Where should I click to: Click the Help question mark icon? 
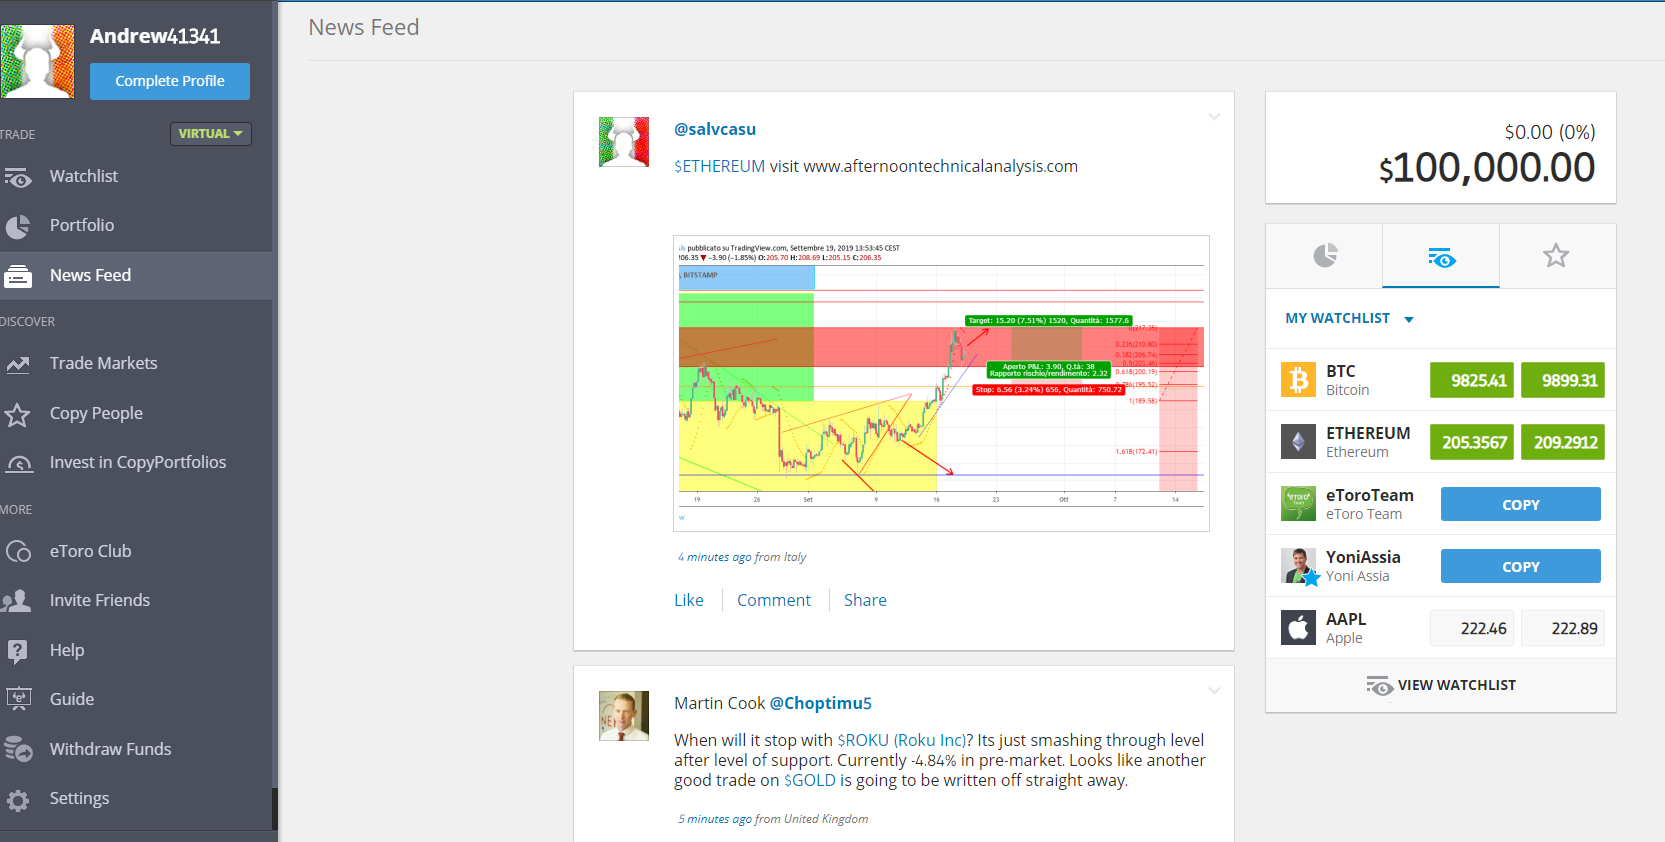pos(18,651)
